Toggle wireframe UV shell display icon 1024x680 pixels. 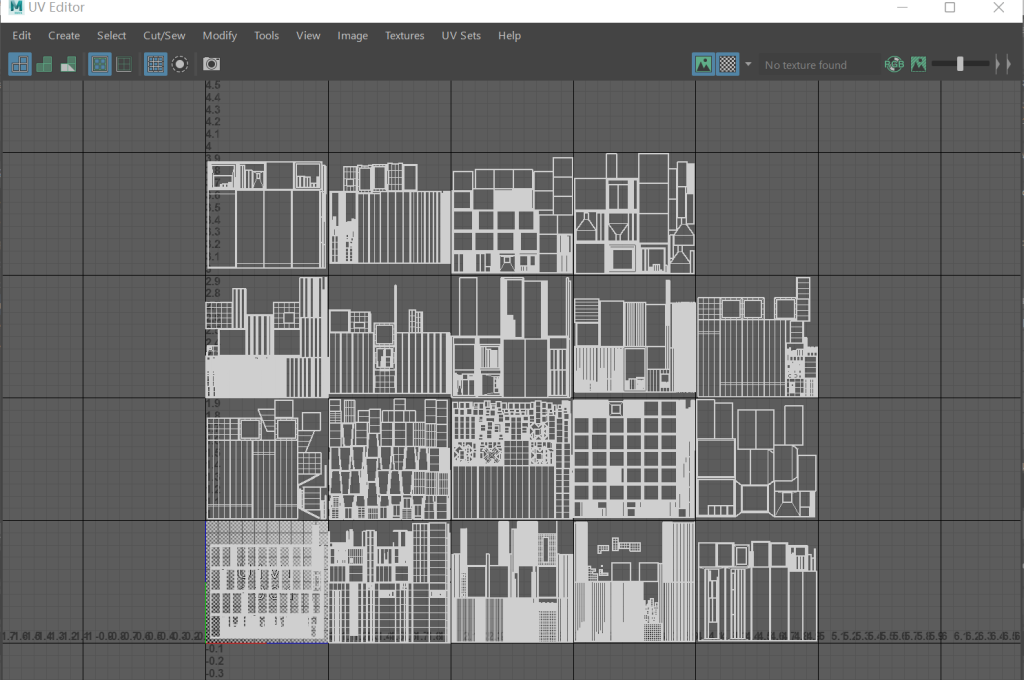20,64
